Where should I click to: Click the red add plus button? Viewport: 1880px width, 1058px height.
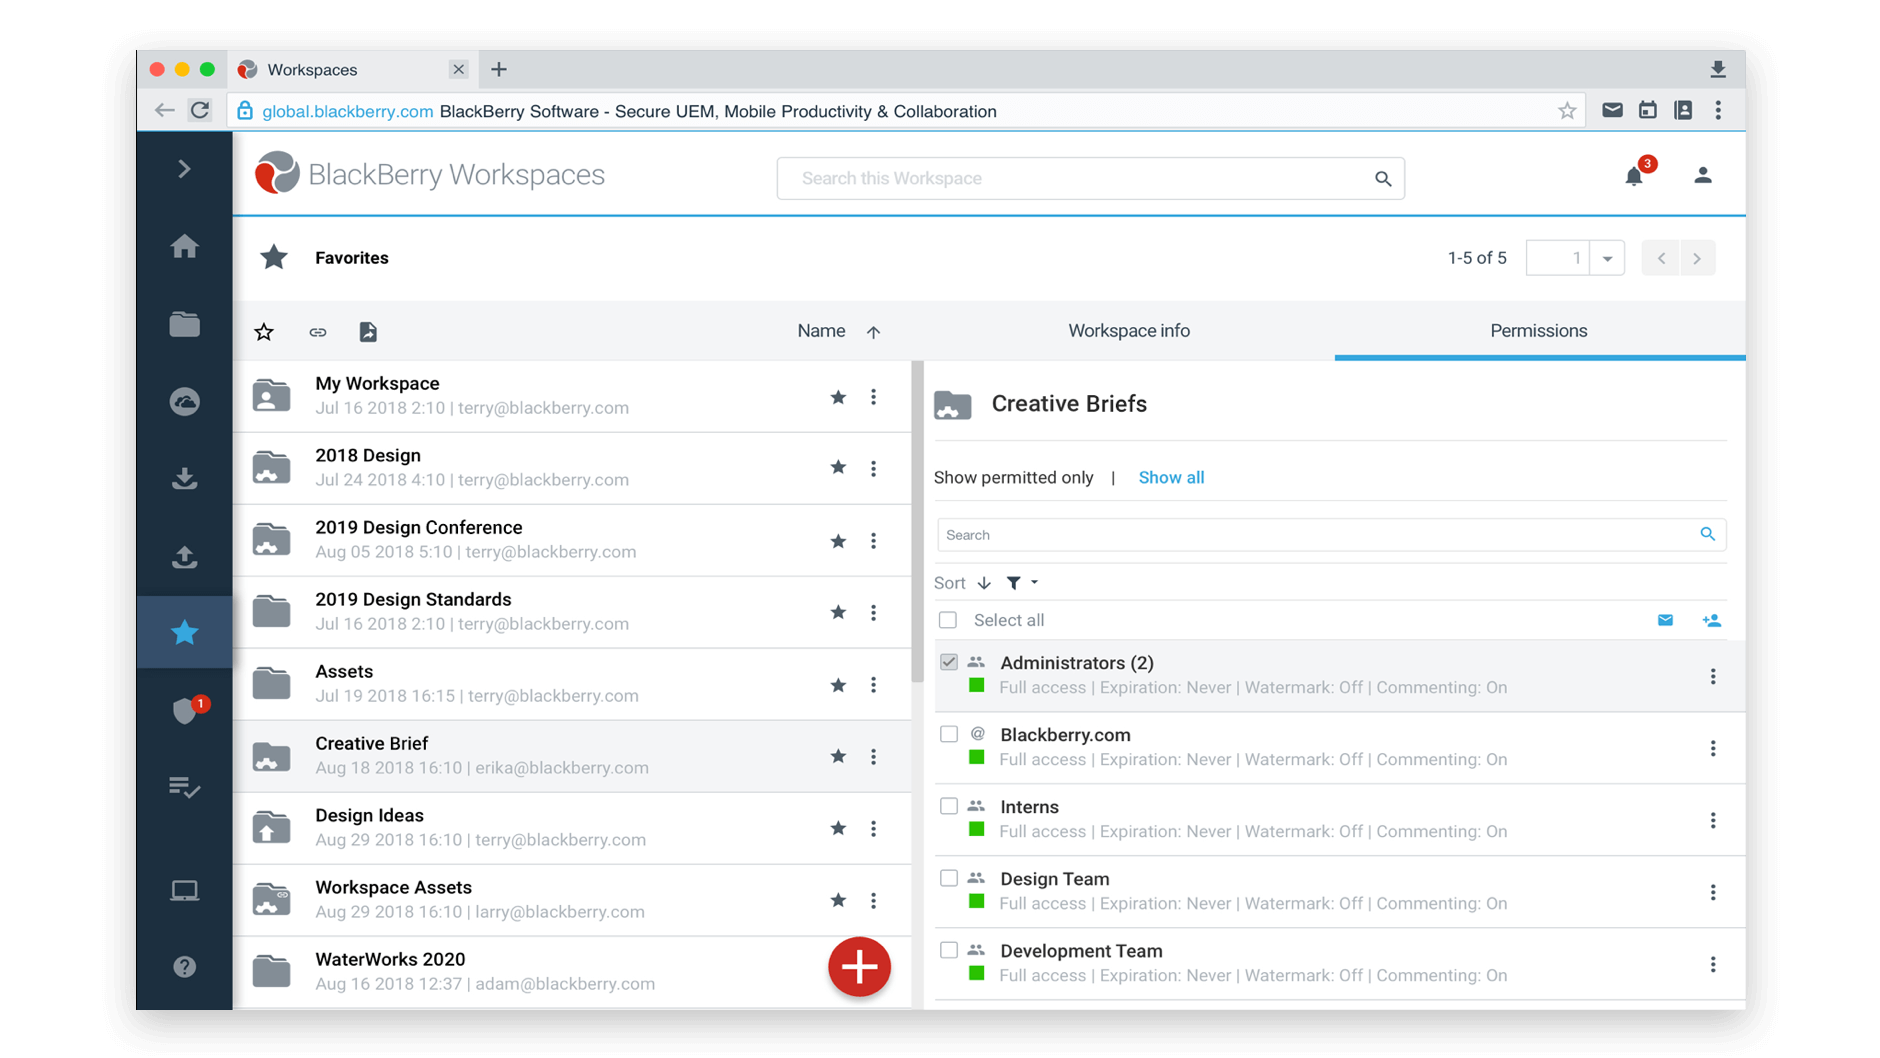[x=859, y=966]
